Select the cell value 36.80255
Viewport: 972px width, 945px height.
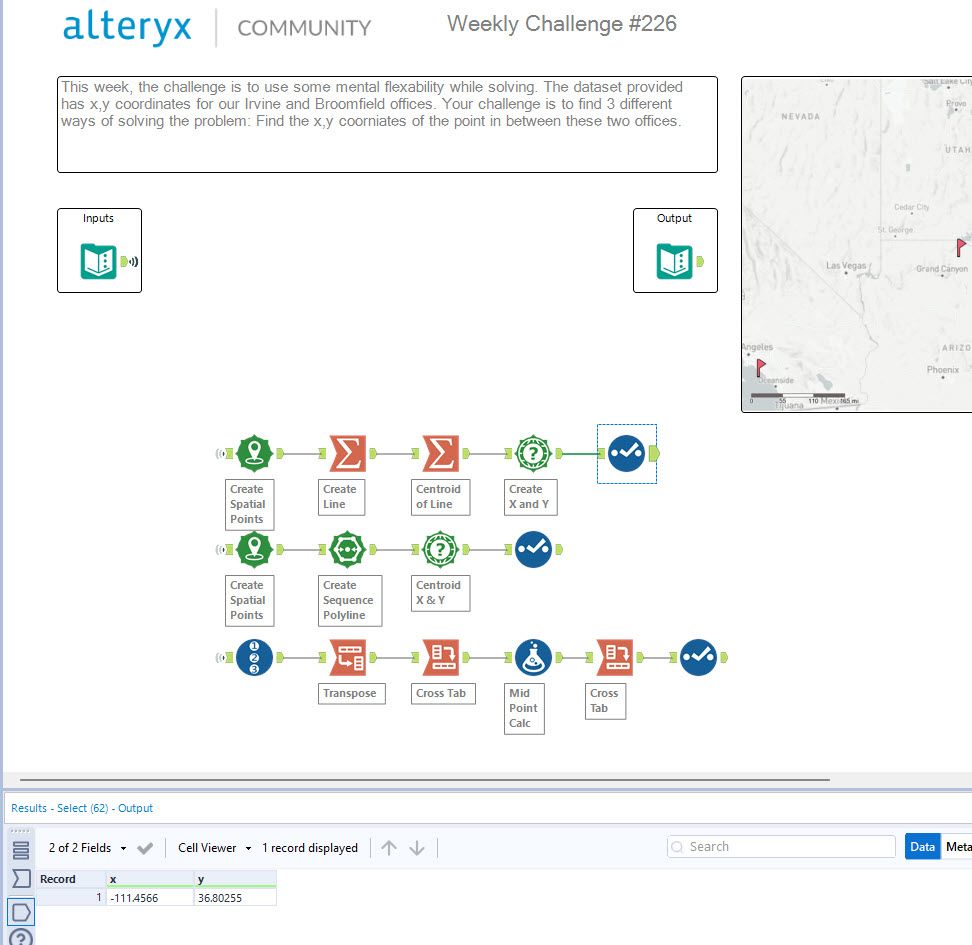235,898
